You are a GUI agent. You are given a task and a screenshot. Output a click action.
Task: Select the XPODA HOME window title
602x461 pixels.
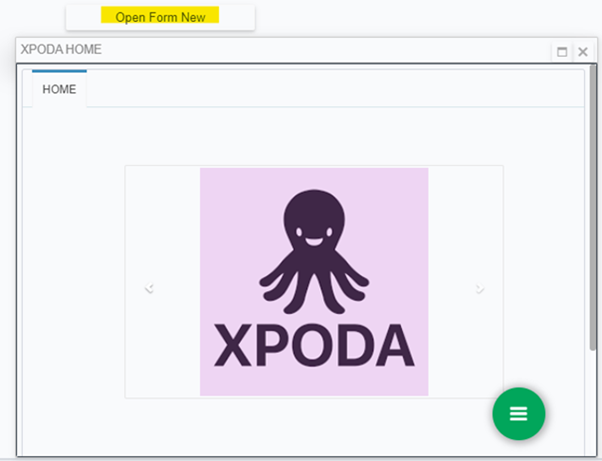tap(61, 49)
